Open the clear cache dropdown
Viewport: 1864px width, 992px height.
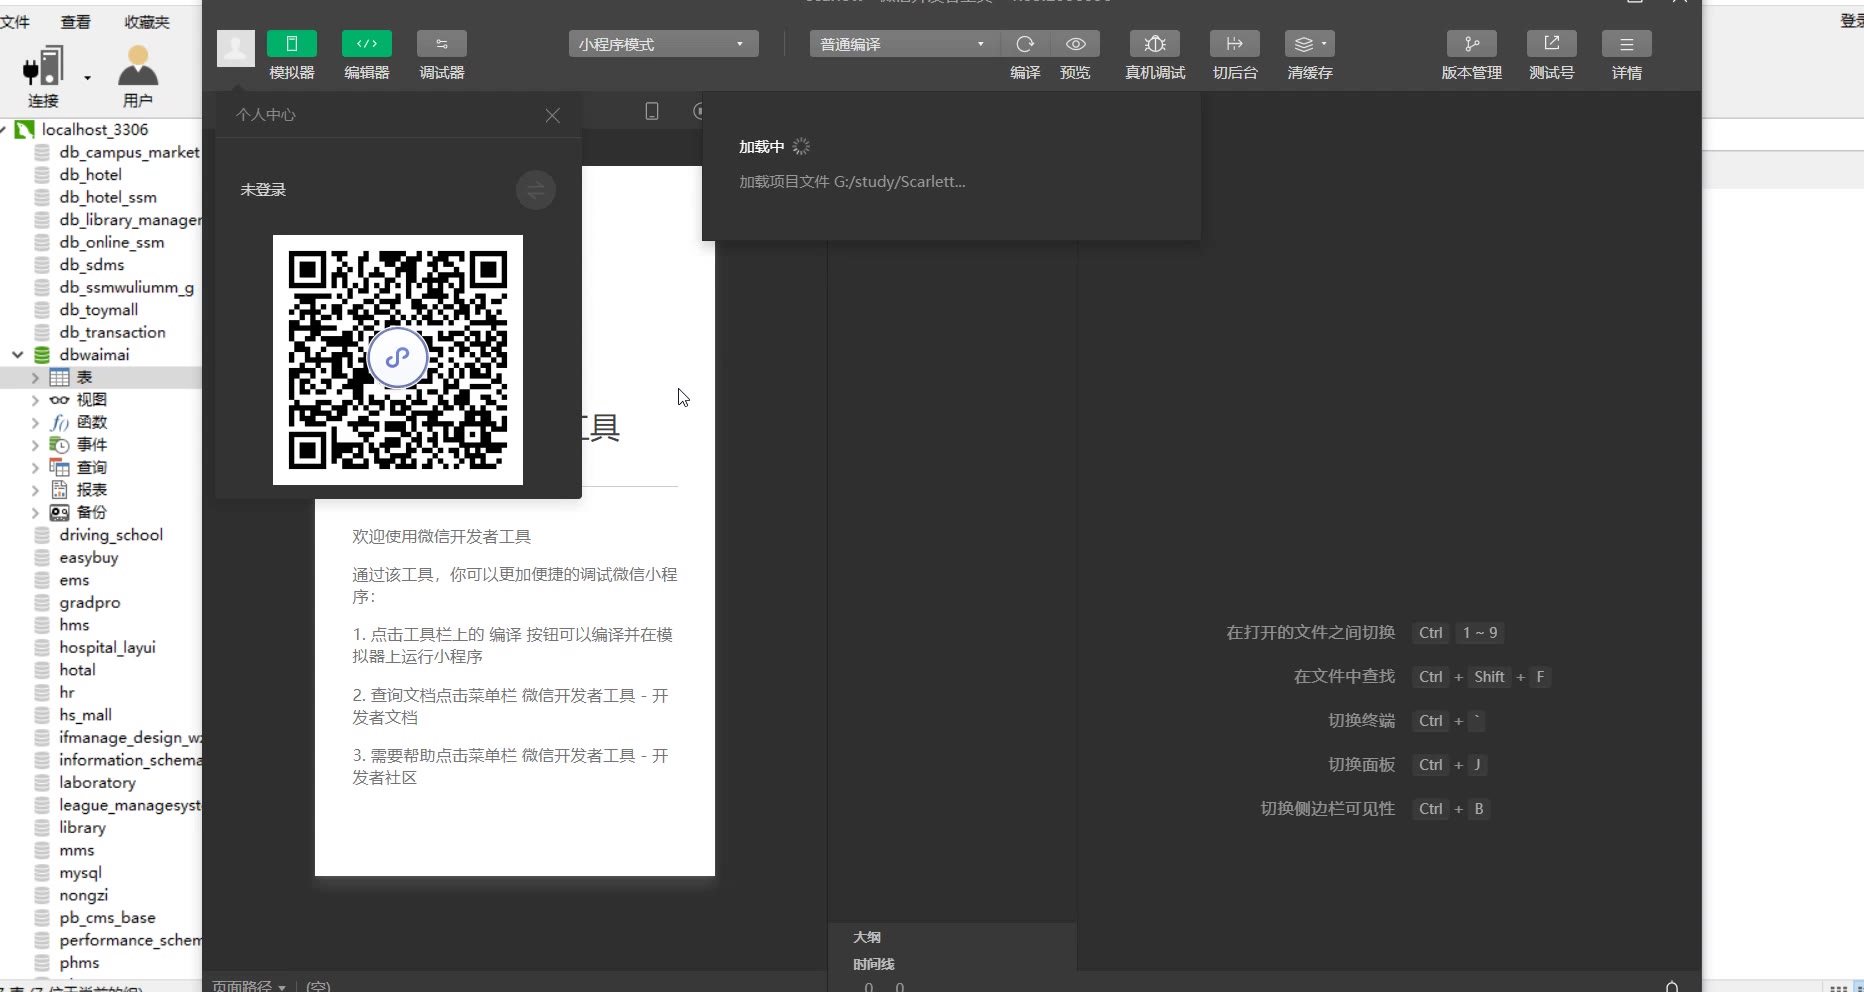(1309, 44)
